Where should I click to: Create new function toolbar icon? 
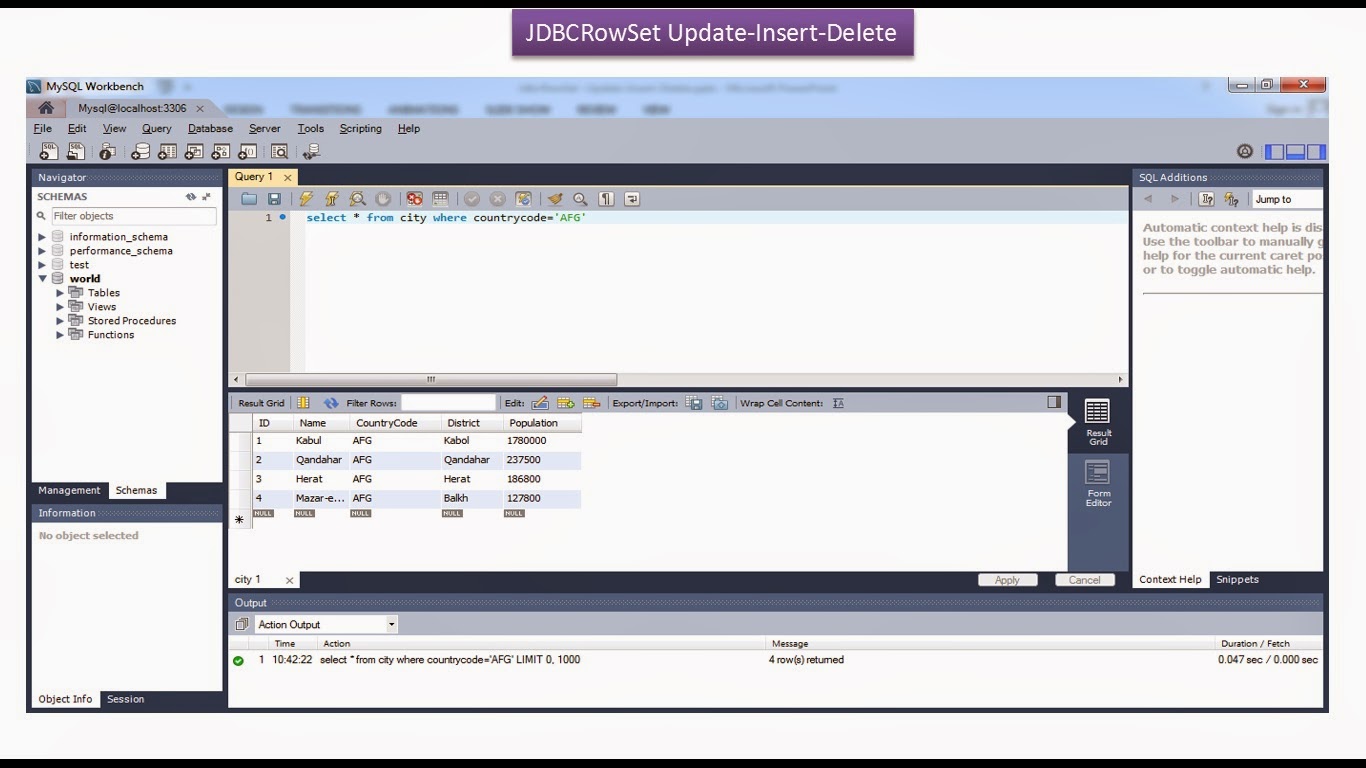pyautogui.click(x=247, y=152)
